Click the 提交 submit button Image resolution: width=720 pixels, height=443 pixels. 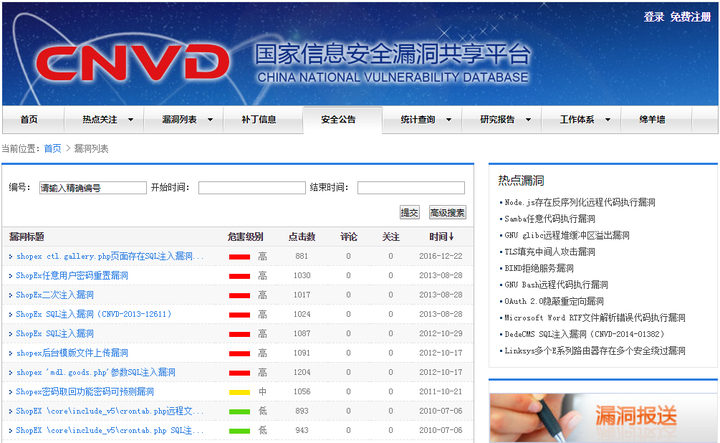[x=409, y=213]
